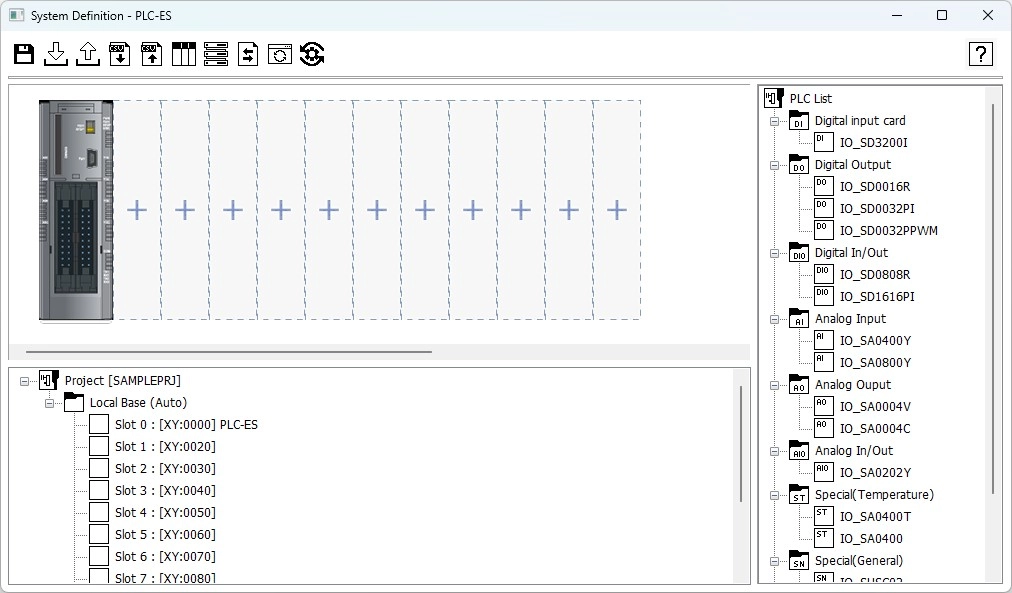Collapse the Project [SAMPLEPRJ] tree node
This screenshot has width=1012, height=593.
(x=25, y=381)
